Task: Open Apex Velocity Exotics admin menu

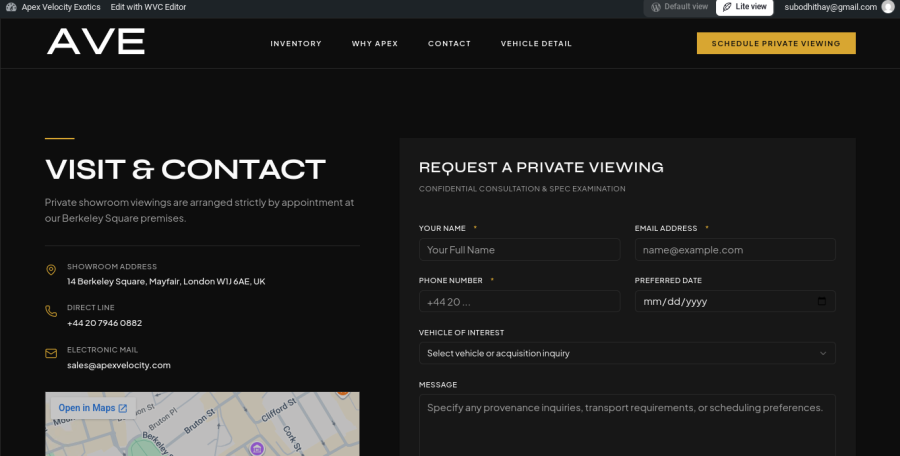Action: click(x=61, y=7)
